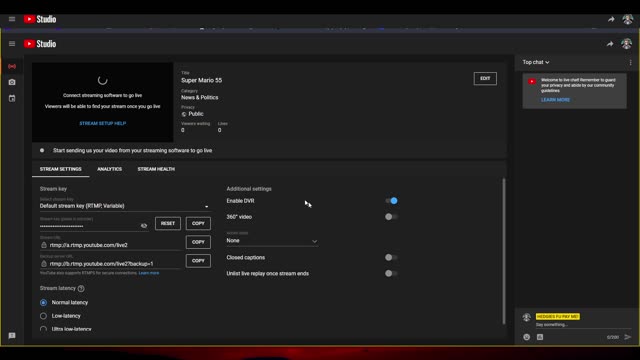Viewport: 640px width, 360px height.
Task: Select Low-latency radio button
Action: tap(43, 316)
